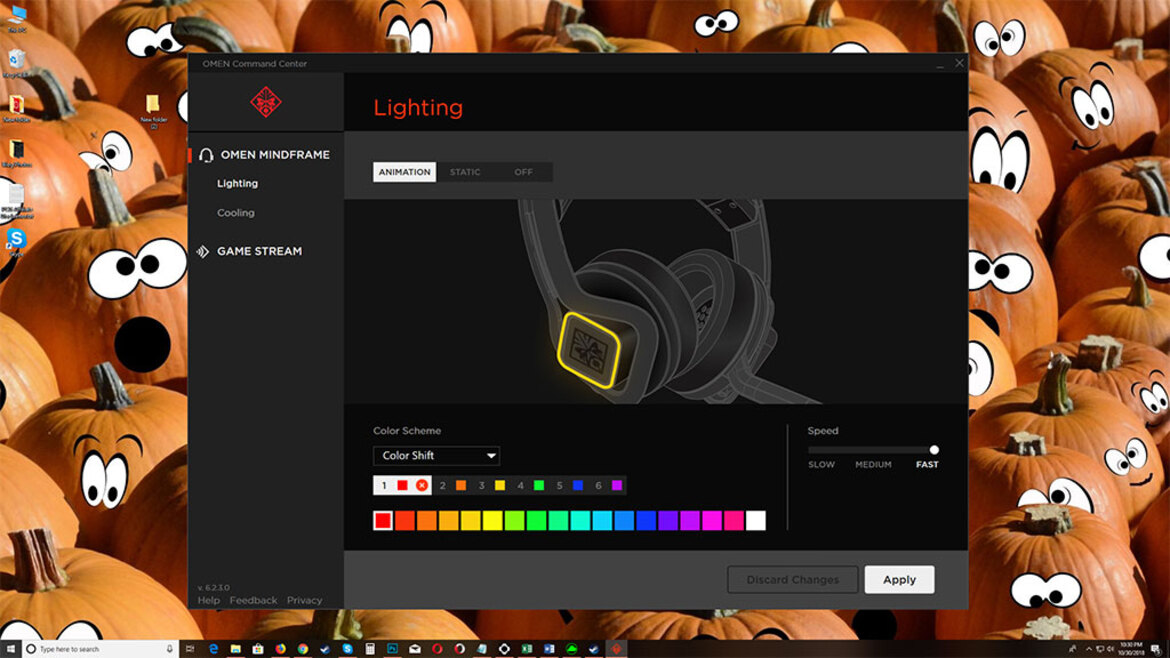Open Calculator from the taskbar
The height and width of the screenshot is (658, 1170).
click(370, 649)
